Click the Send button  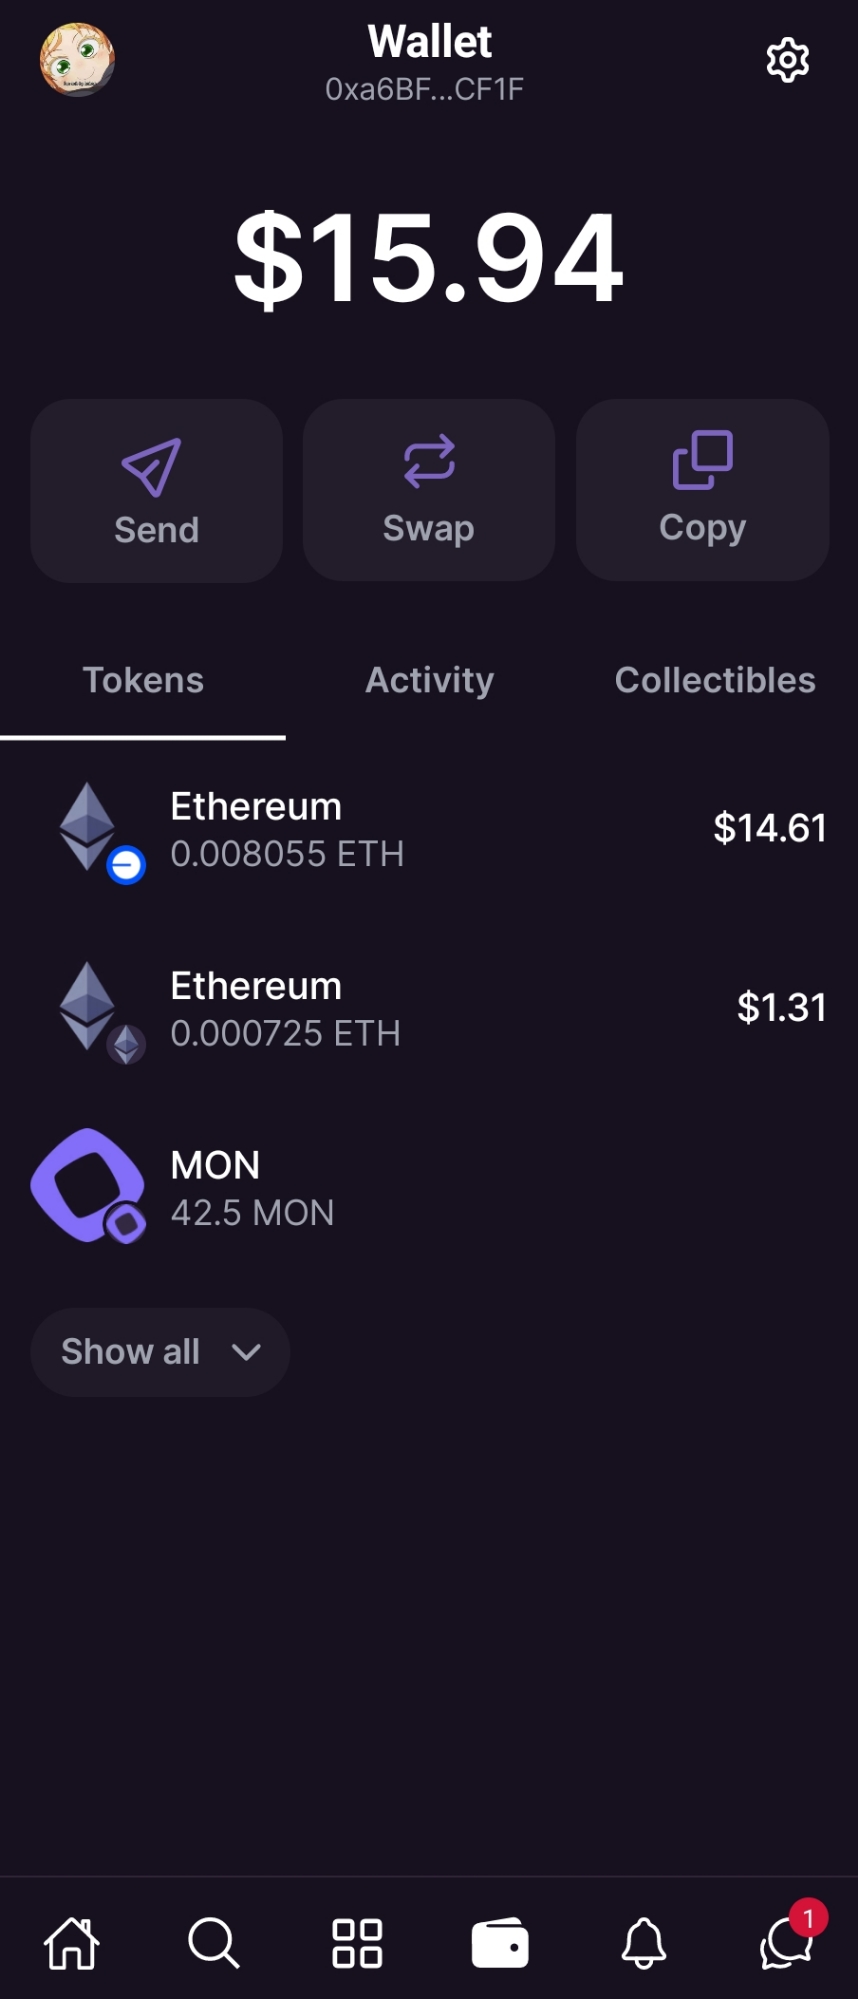[x=156, y=491]
